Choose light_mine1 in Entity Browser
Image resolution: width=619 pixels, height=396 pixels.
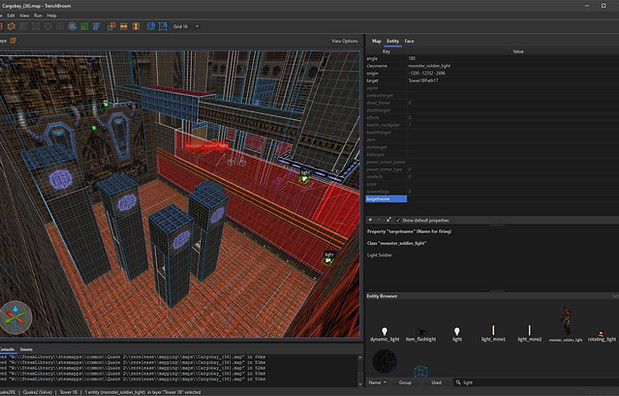(x=493, y=333)
